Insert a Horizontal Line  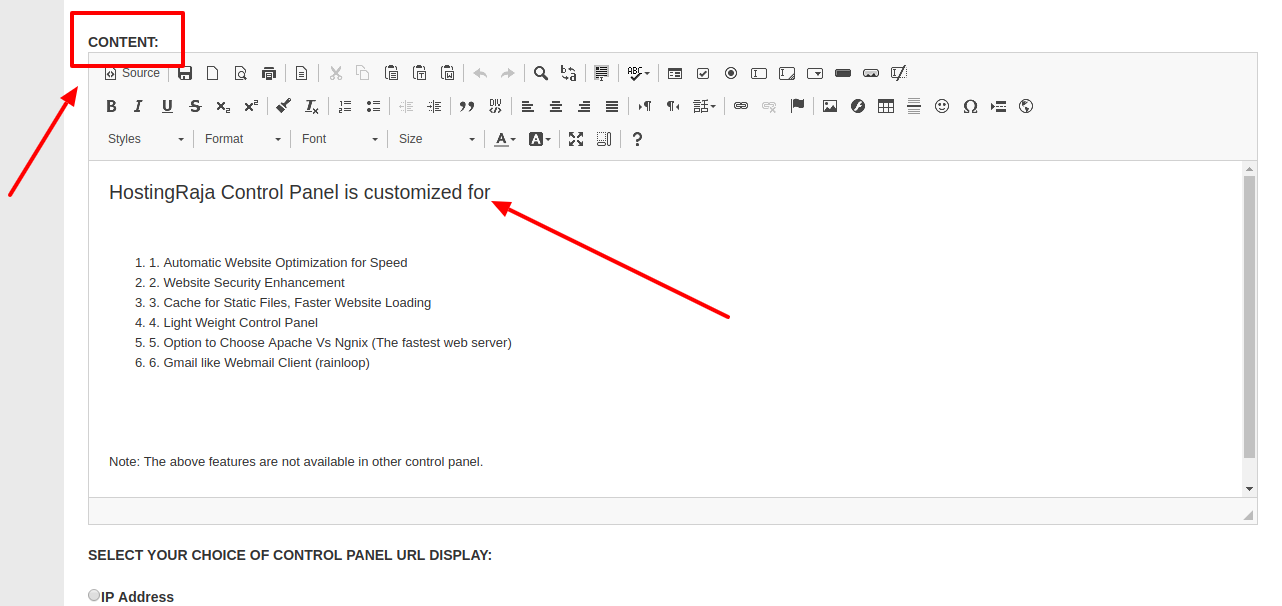[x=914, y=106]
